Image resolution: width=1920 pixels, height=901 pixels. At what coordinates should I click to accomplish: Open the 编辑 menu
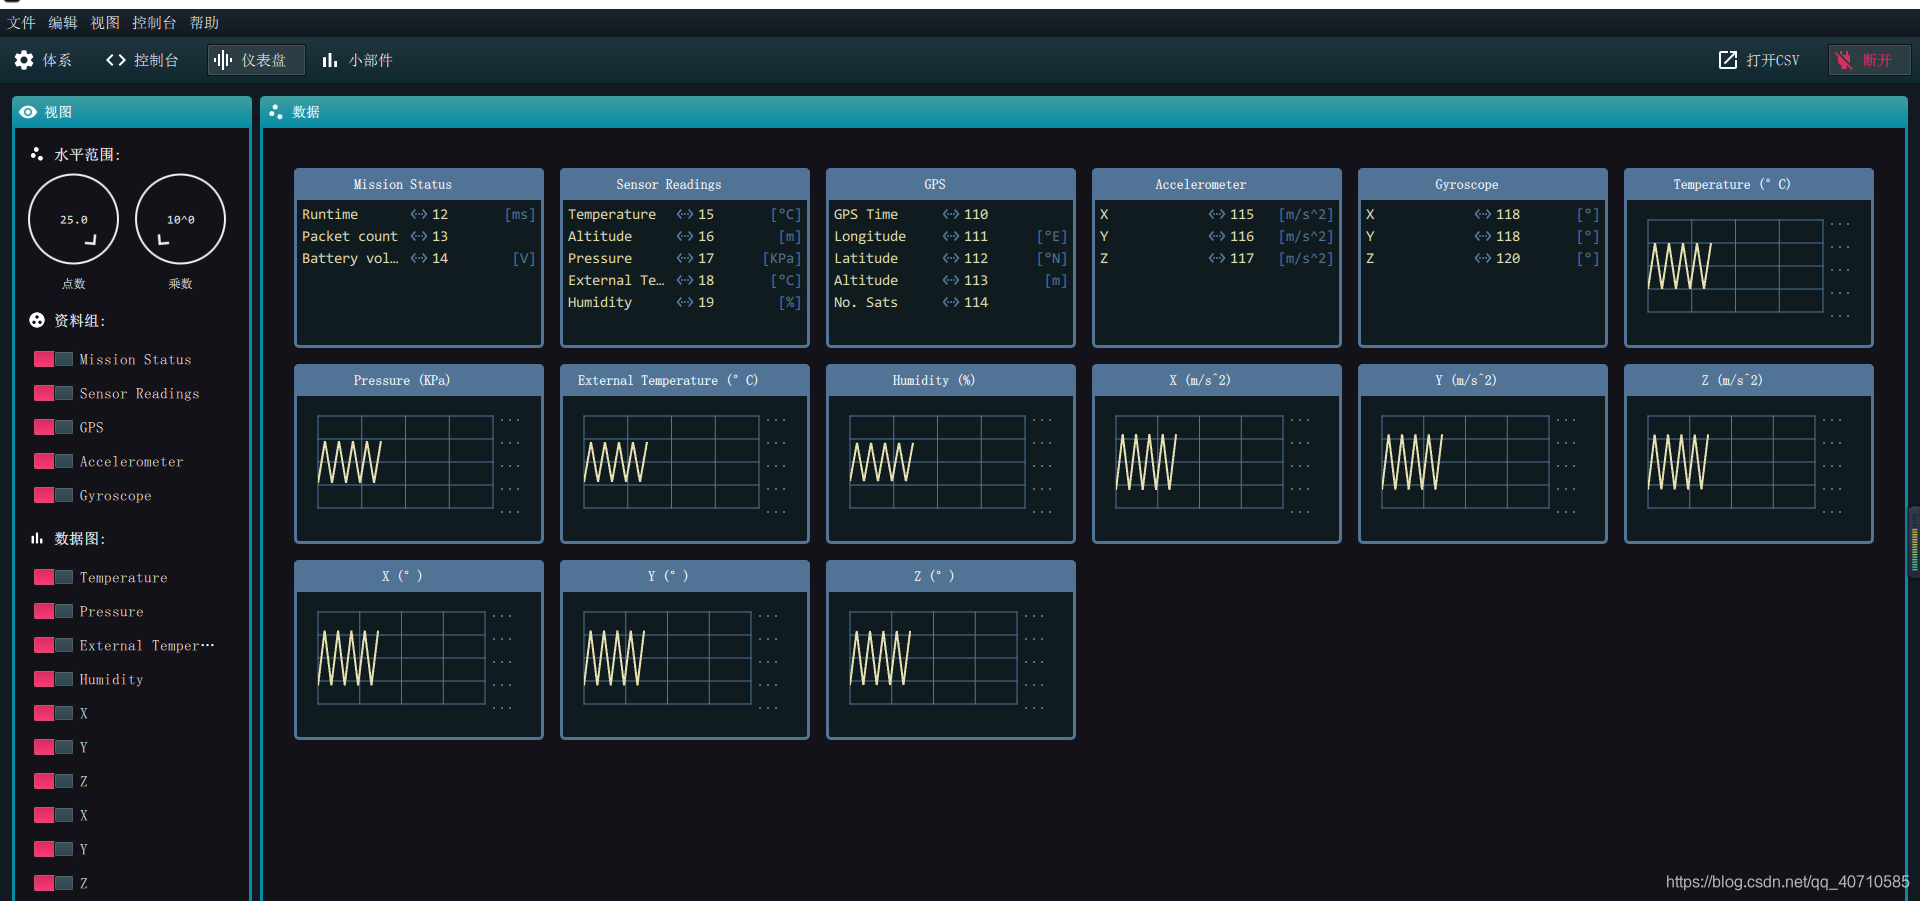tap(63, 22)
